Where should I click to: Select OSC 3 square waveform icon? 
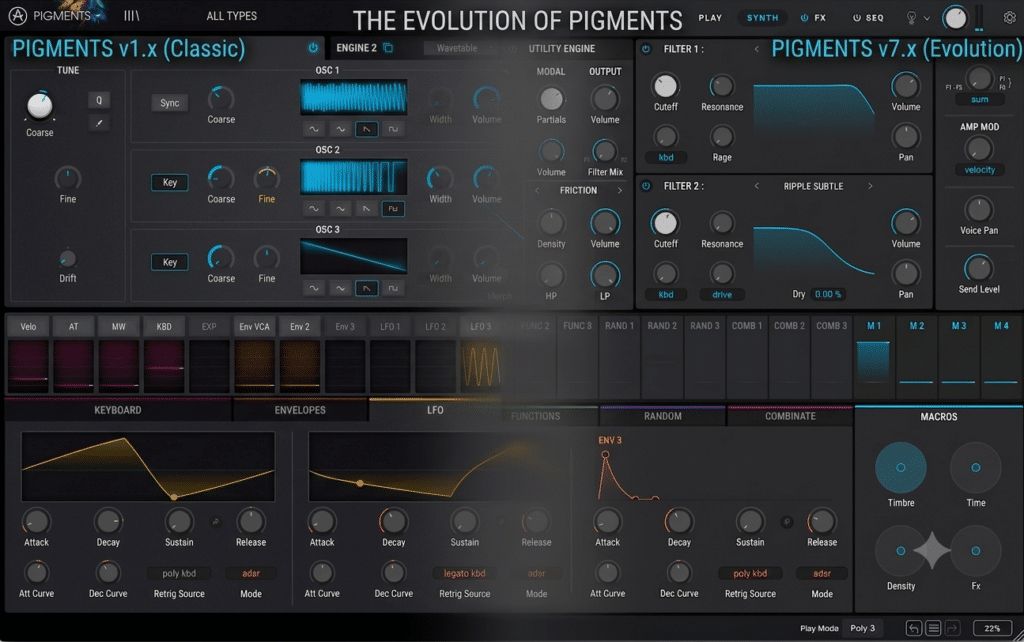pos(392,288)
